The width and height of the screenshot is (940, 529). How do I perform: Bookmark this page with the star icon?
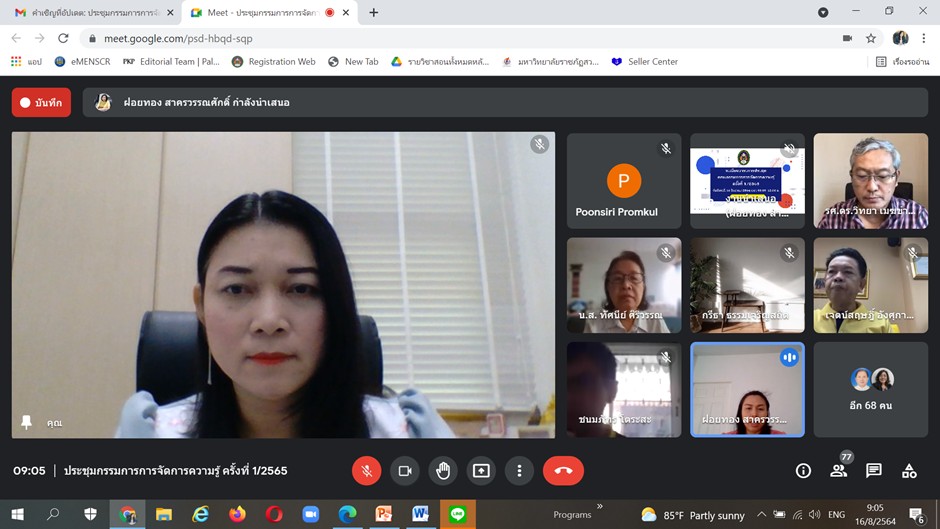[x=871, y=38]
